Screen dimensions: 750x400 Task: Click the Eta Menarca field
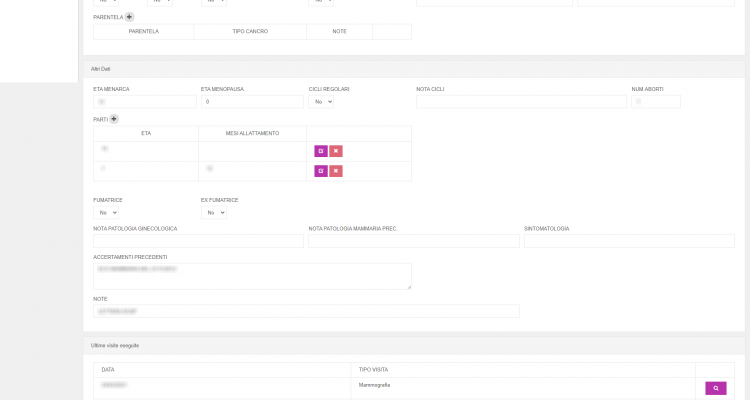pyautogui.click(x=144, y=102)
